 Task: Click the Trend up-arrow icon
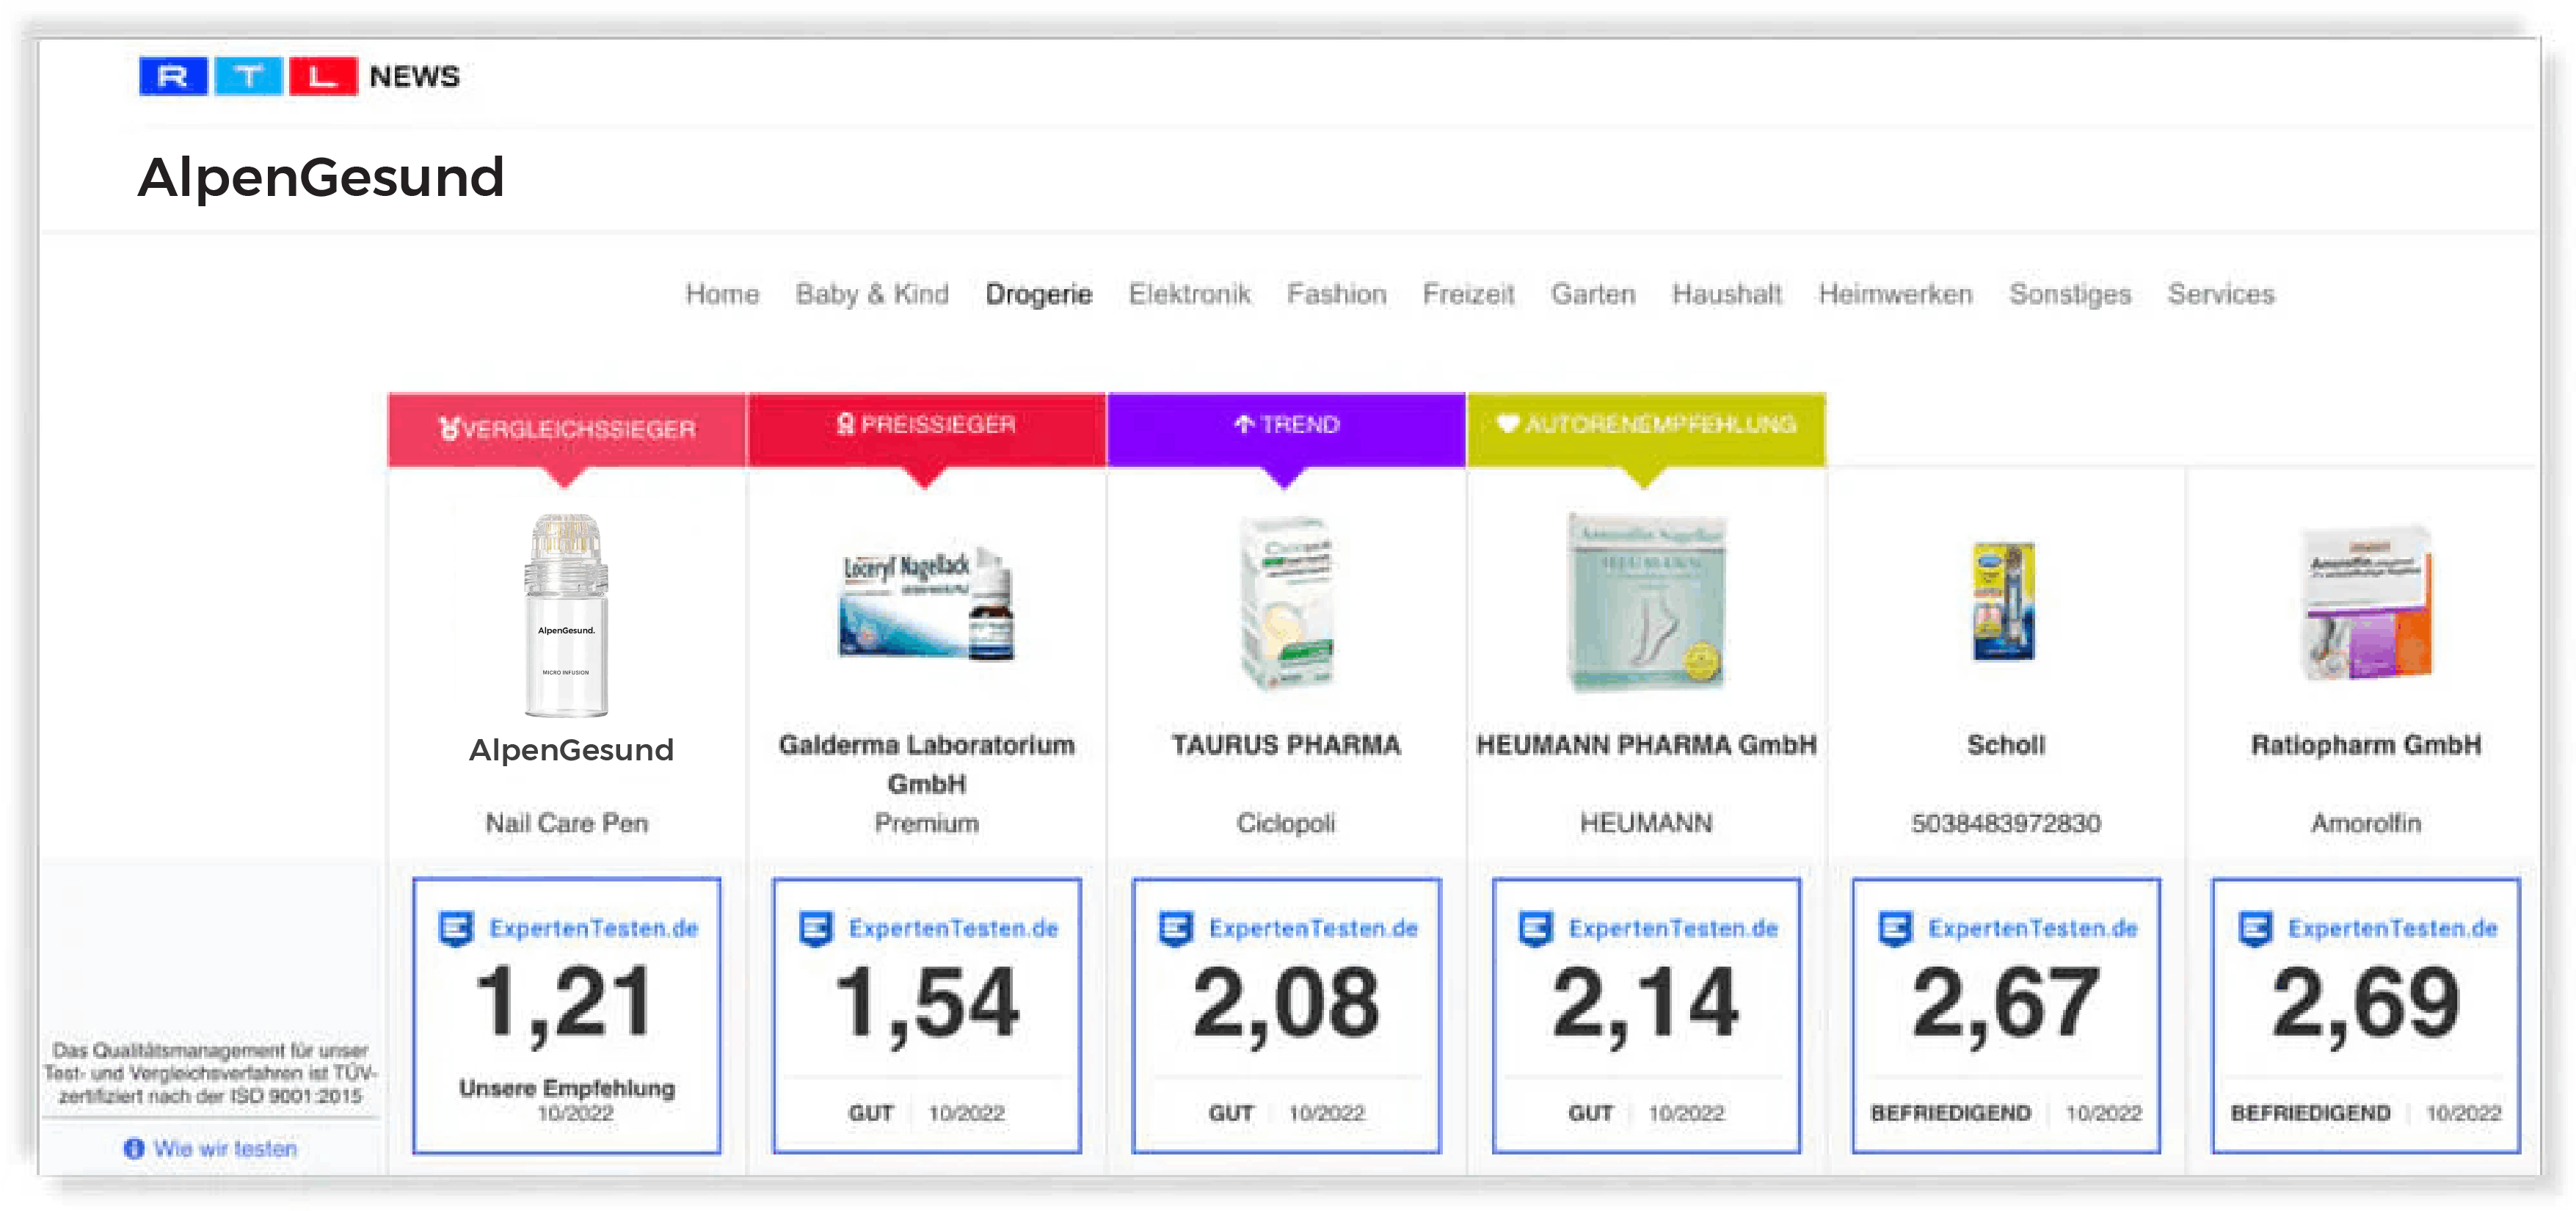click(x=1243, y=424)
